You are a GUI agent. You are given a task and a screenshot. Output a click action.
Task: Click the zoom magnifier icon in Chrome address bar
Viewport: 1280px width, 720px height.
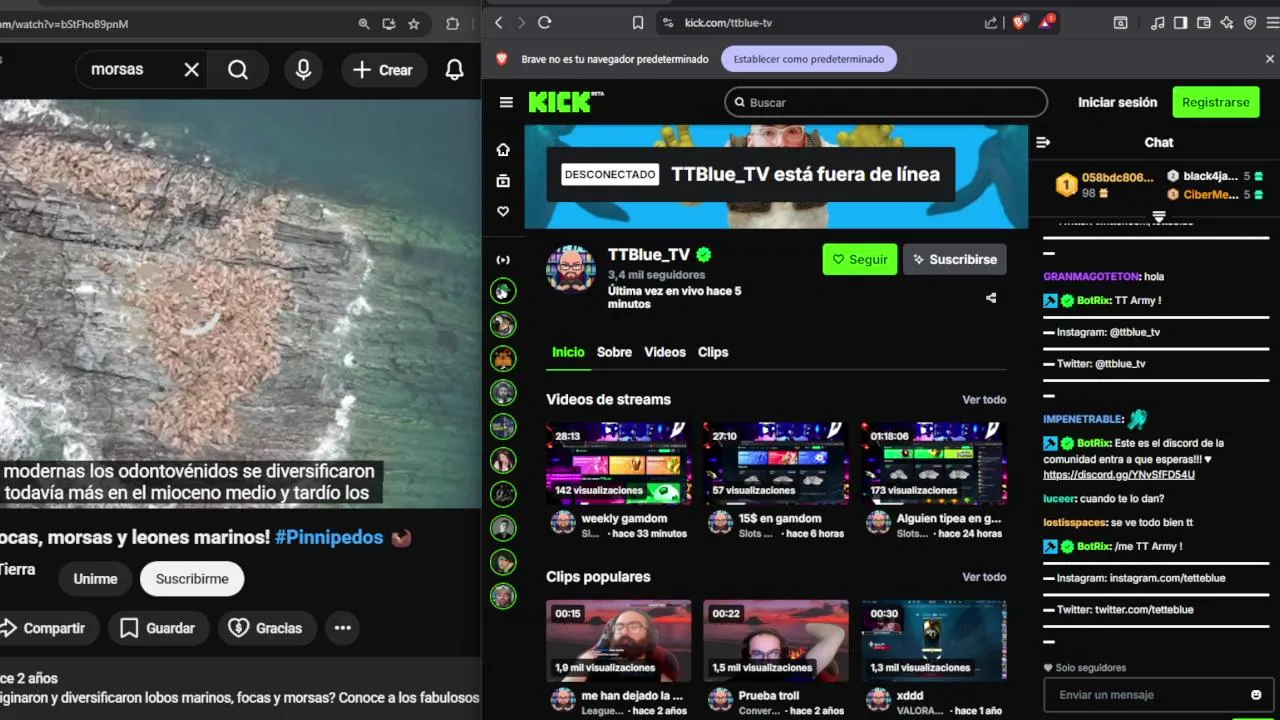(x=365, y=24)
